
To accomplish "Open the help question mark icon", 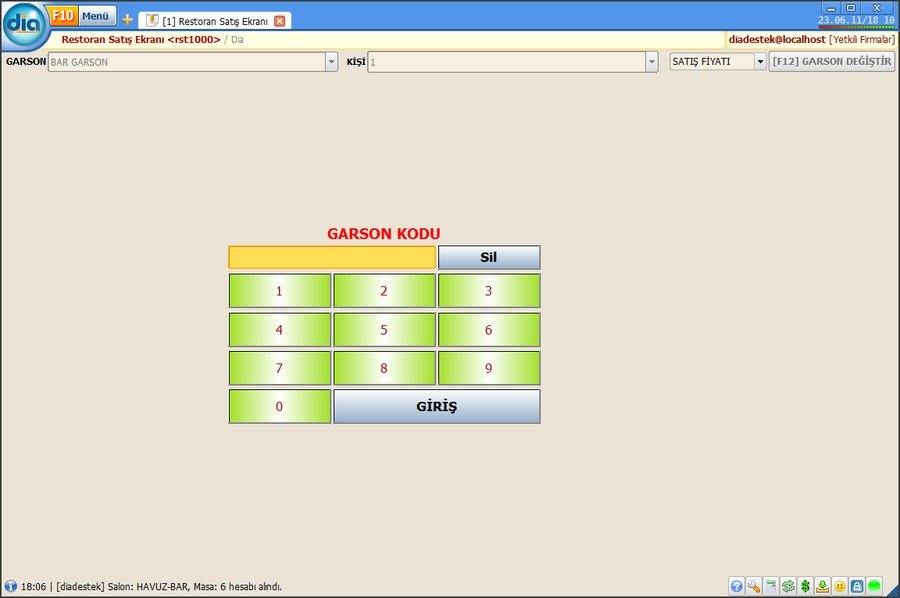I will pyautogui.click(x=736, y=586).
